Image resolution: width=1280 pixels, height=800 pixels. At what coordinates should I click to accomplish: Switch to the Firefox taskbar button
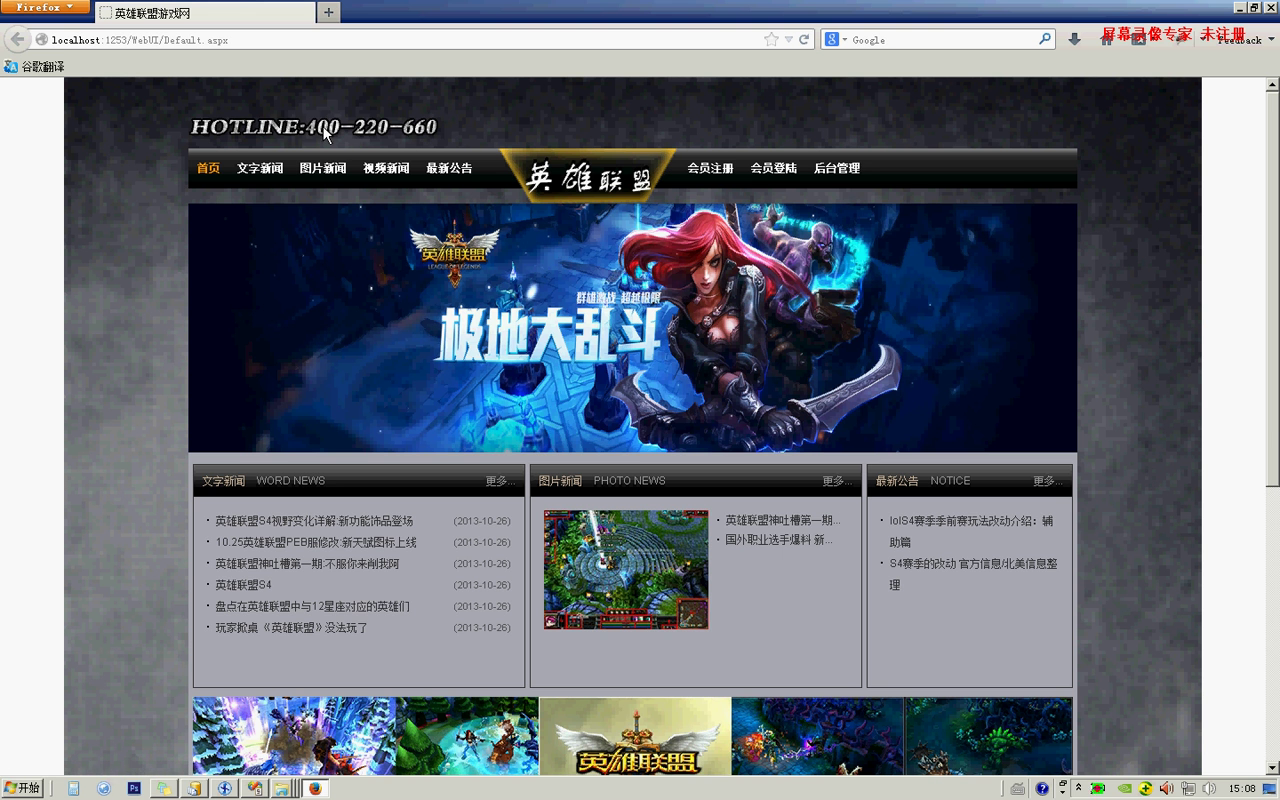tap(315, 788)
